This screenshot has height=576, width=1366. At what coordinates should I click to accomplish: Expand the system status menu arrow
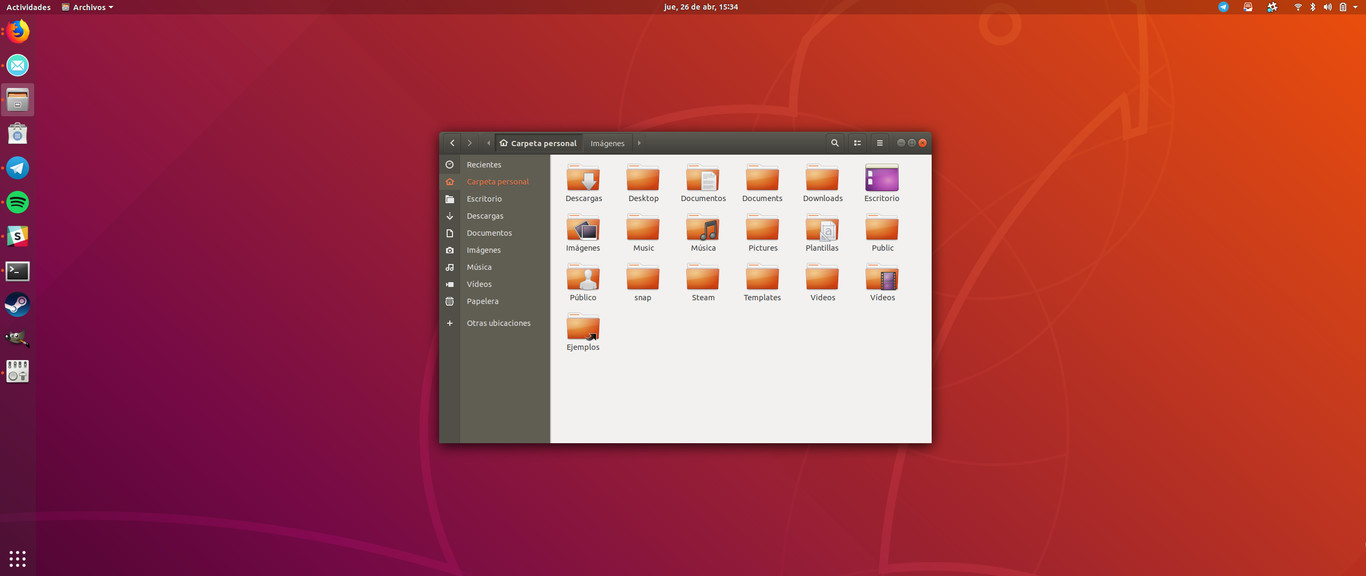[x=1355, y=7]
